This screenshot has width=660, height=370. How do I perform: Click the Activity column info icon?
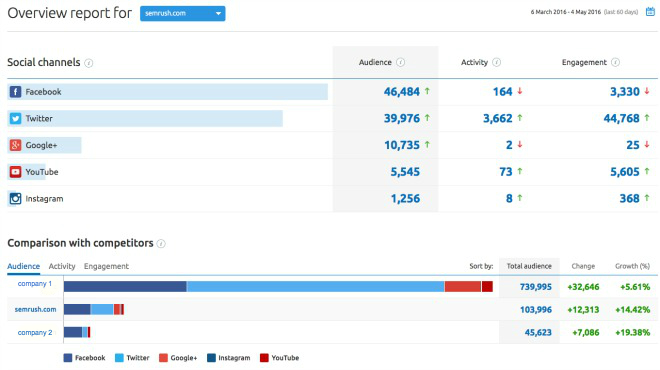[497, 62]
